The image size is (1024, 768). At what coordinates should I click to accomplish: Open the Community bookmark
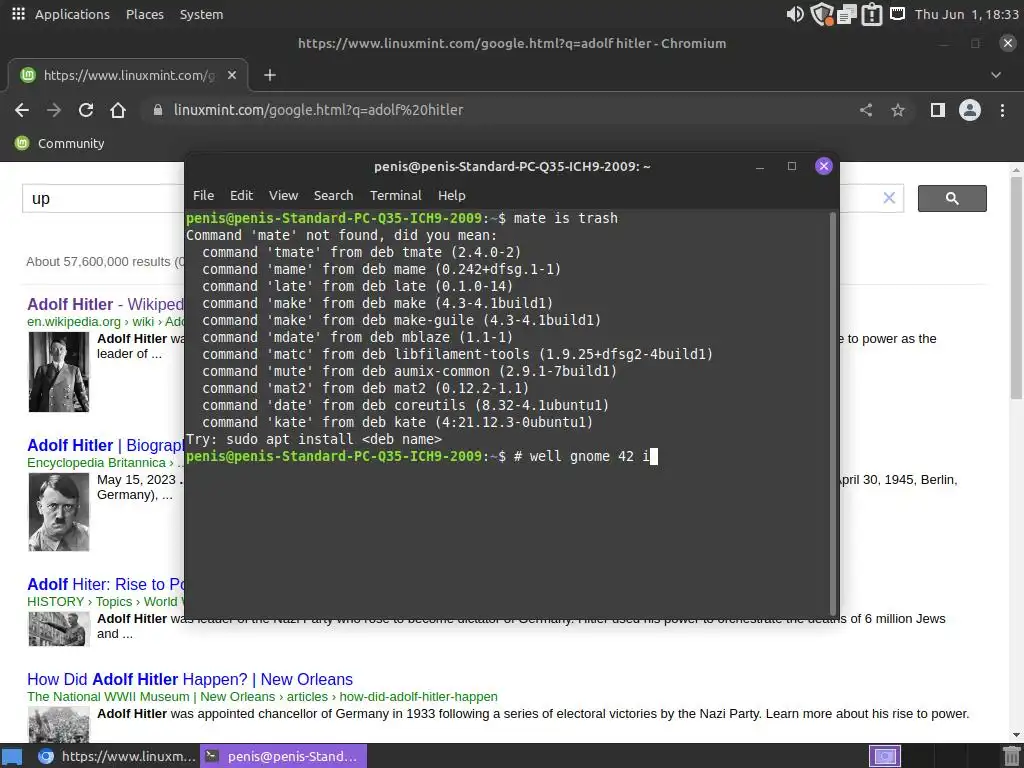60,143
